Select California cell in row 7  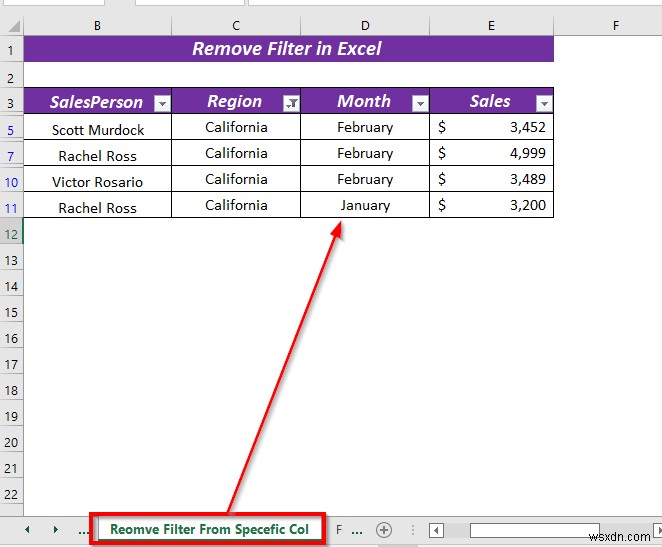click(236, 153)
